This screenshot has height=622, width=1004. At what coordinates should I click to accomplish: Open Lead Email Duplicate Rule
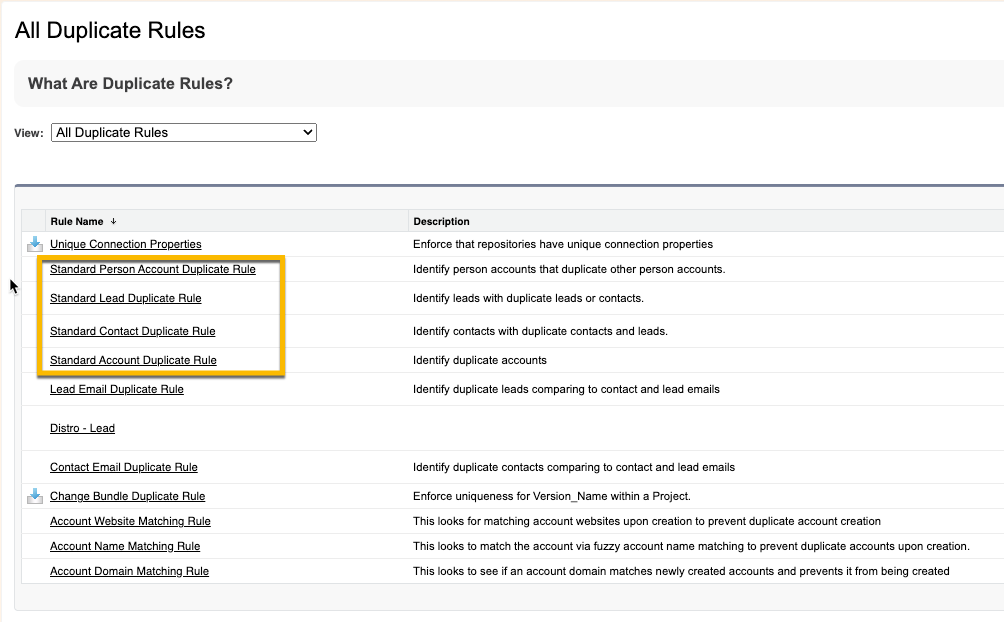click(117, 389)
